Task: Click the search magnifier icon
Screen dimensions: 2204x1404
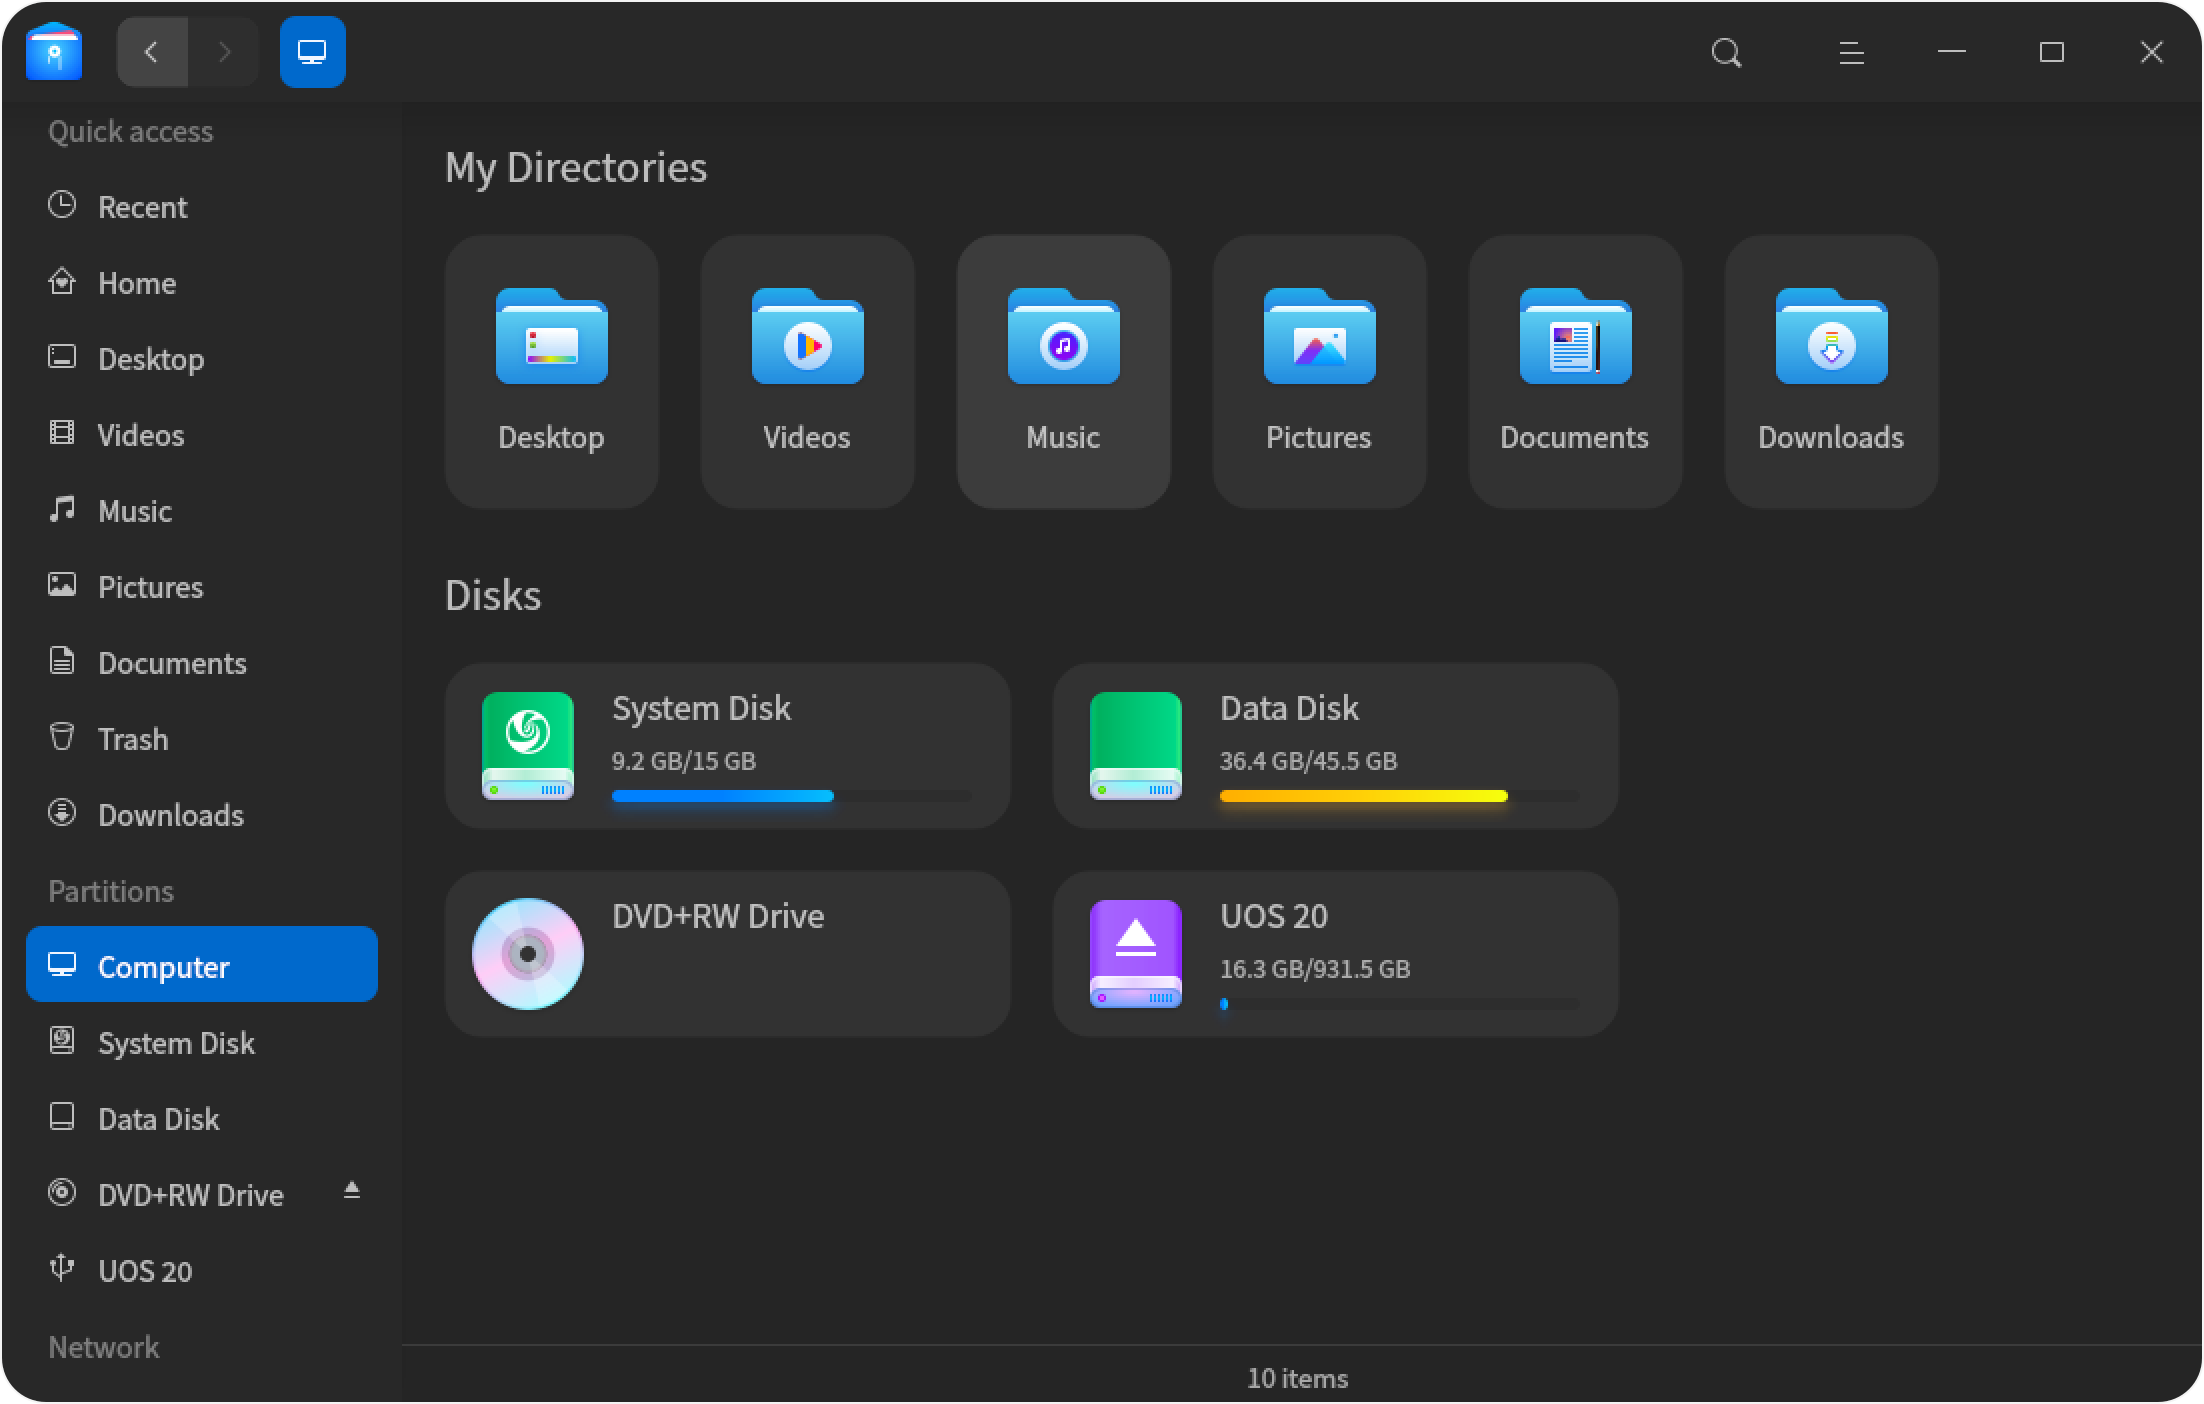Action: 1727,52
